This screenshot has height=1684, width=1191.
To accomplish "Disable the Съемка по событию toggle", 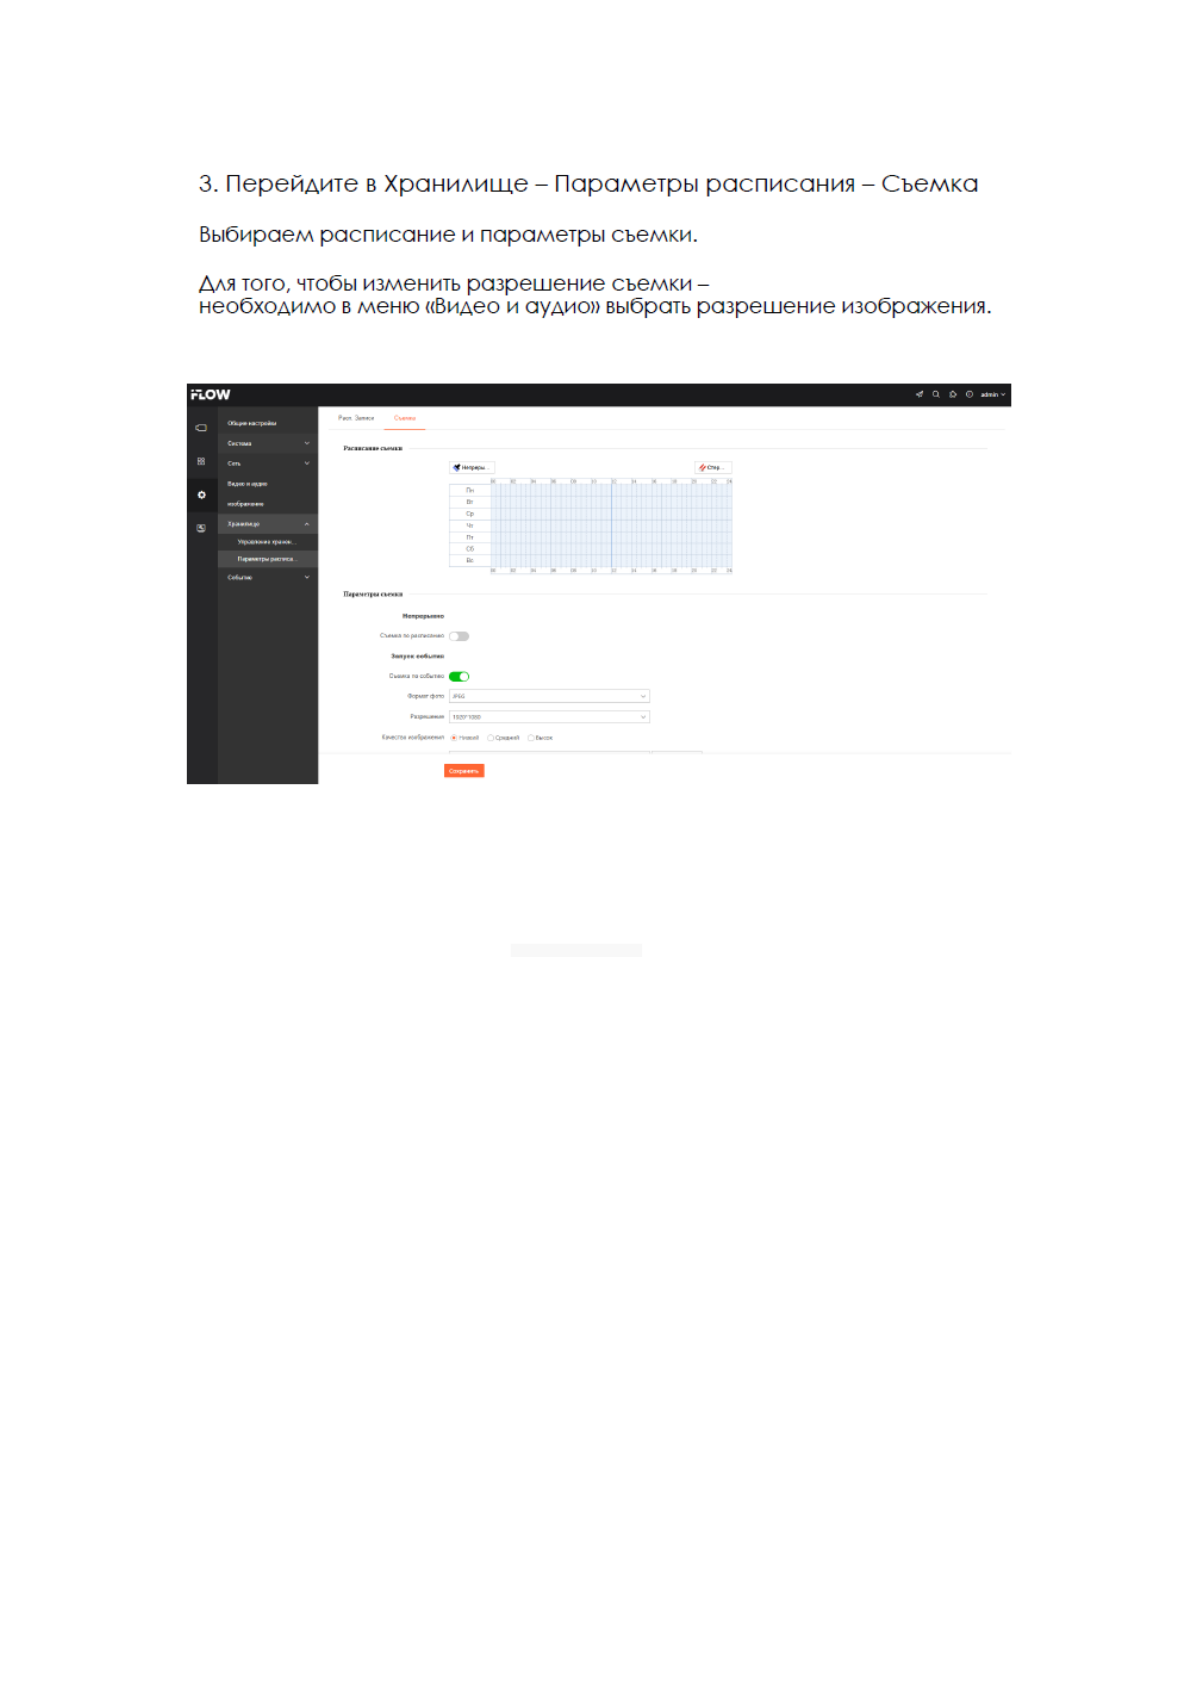I will 459,676.
